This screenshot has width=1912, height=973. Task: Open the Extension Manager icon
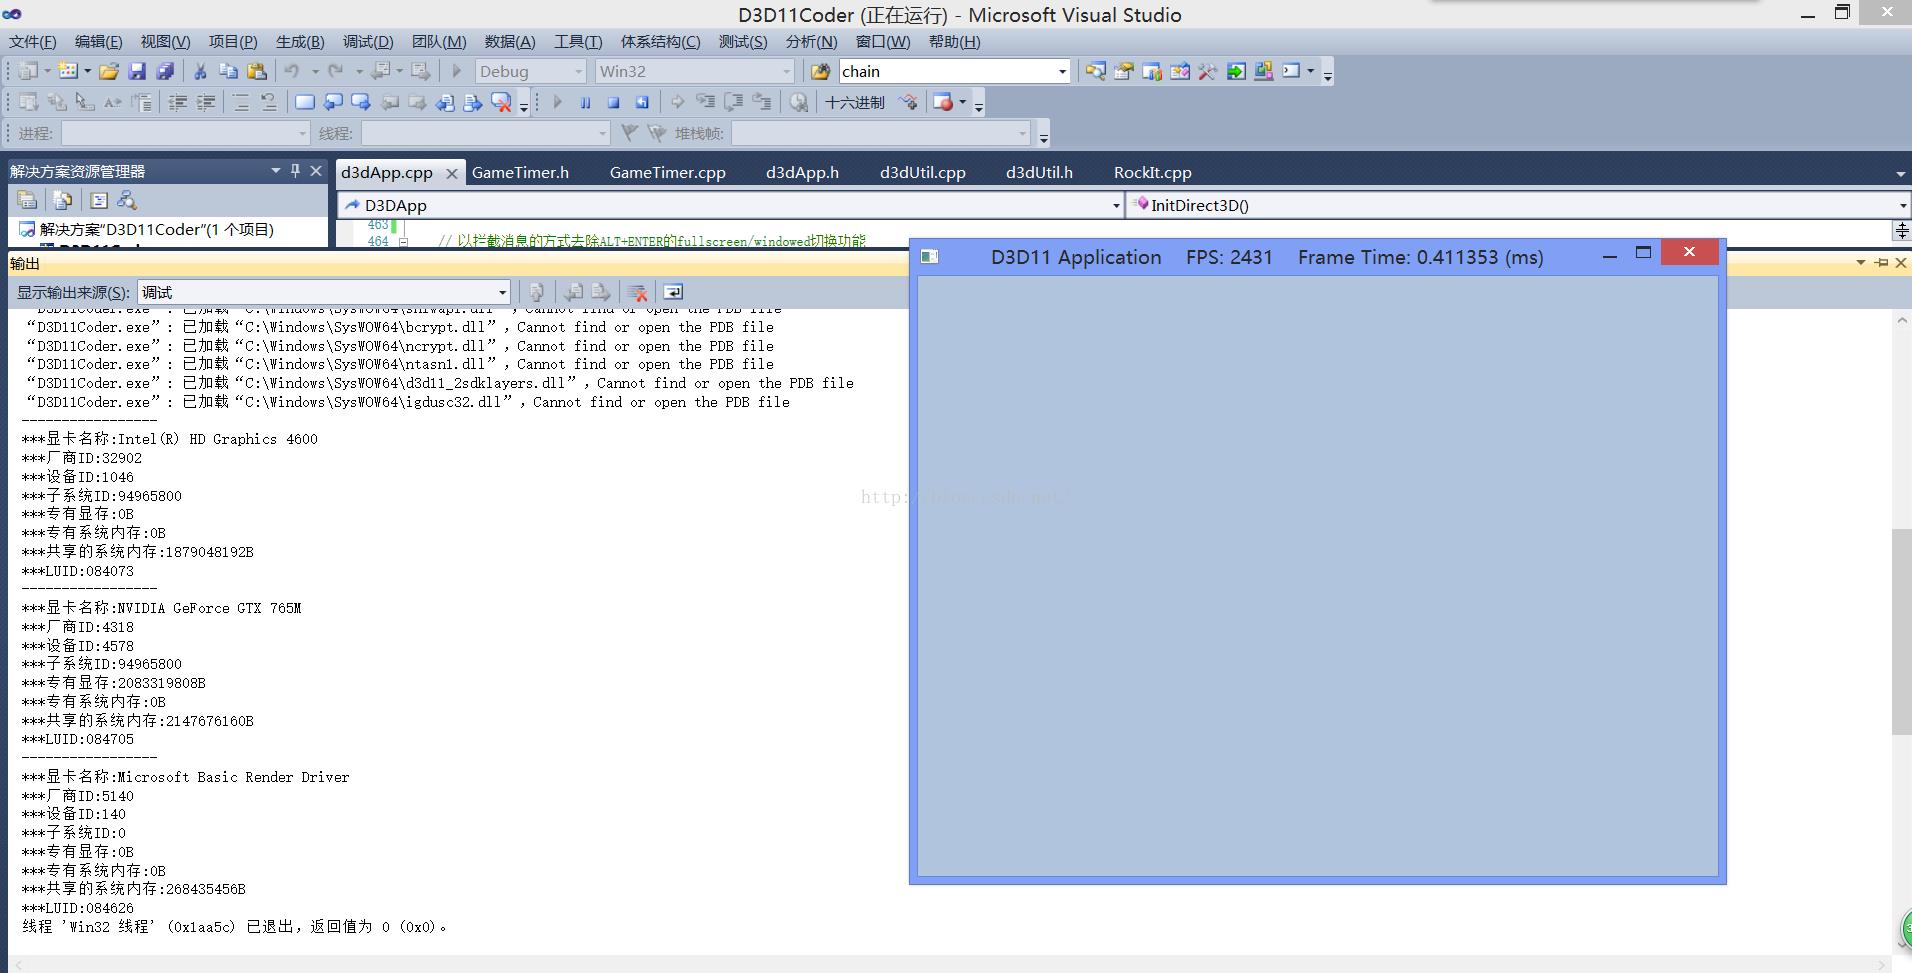[x=1264, y=71]
